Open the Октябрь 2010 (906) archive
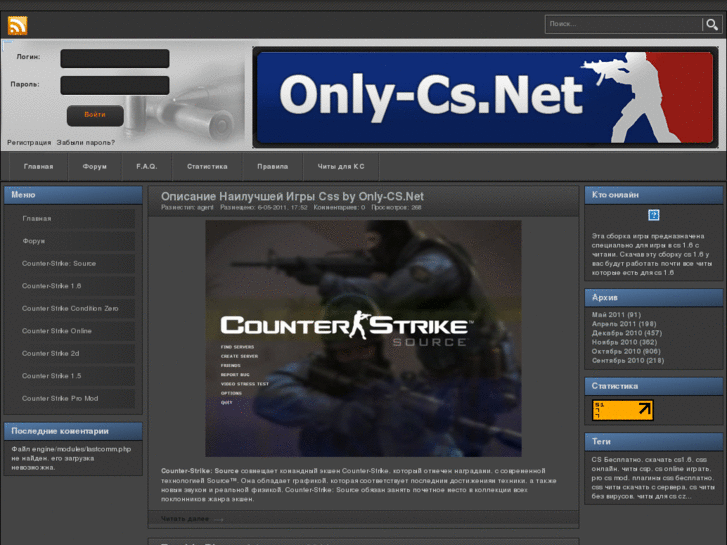Viewport: 727px width, 545px height. [626, 352]
